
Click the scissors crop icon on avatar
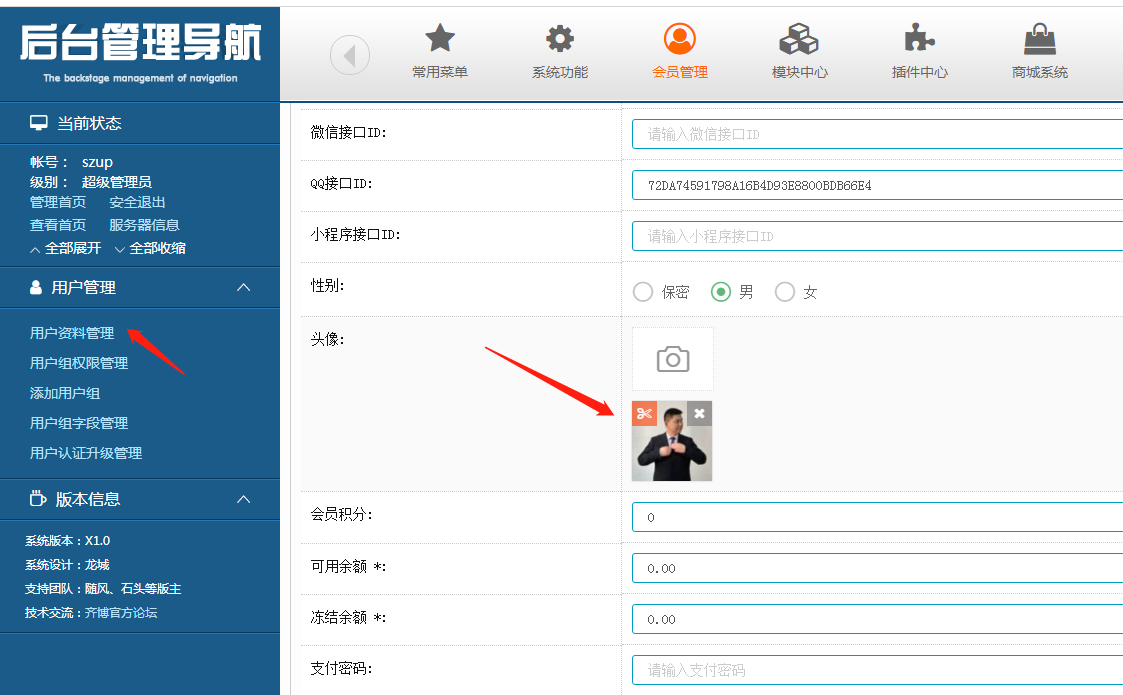click(x=645, y=413)
